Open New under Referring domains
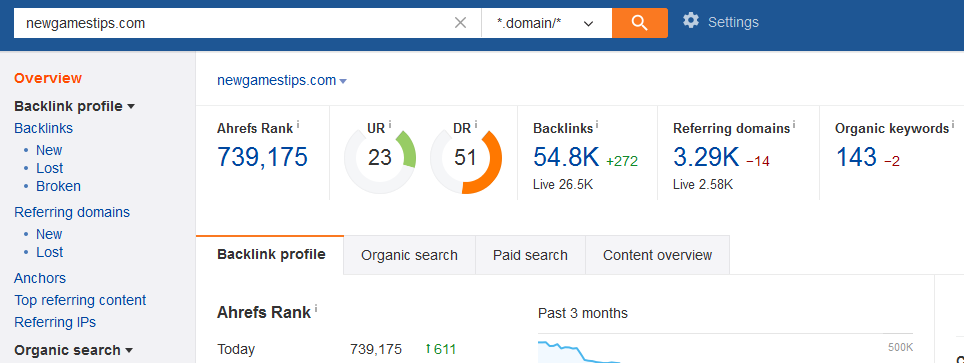The height and width of the screenshot is (363, 964). [x=49, y=234]
